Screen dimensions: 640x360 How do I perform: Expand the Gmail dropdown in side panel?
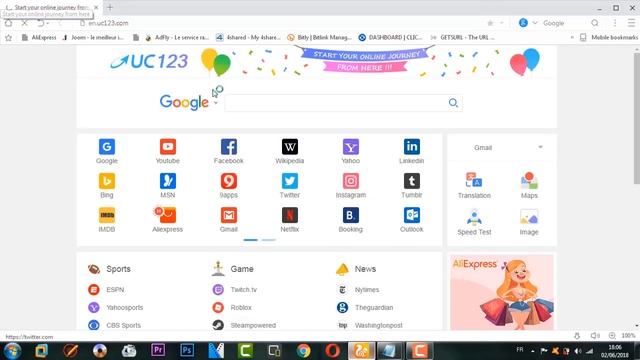(x=540, y=147)
